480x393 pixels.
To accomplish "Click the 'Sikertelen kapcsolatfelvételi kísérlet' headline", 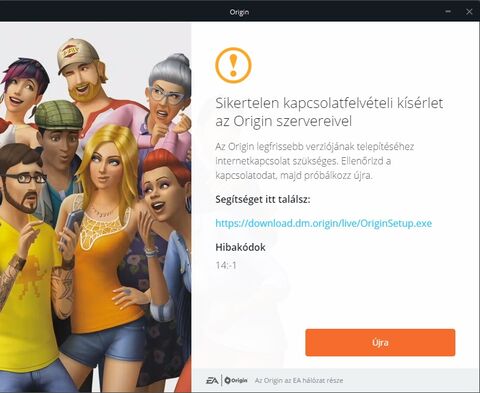I will 329,112.
